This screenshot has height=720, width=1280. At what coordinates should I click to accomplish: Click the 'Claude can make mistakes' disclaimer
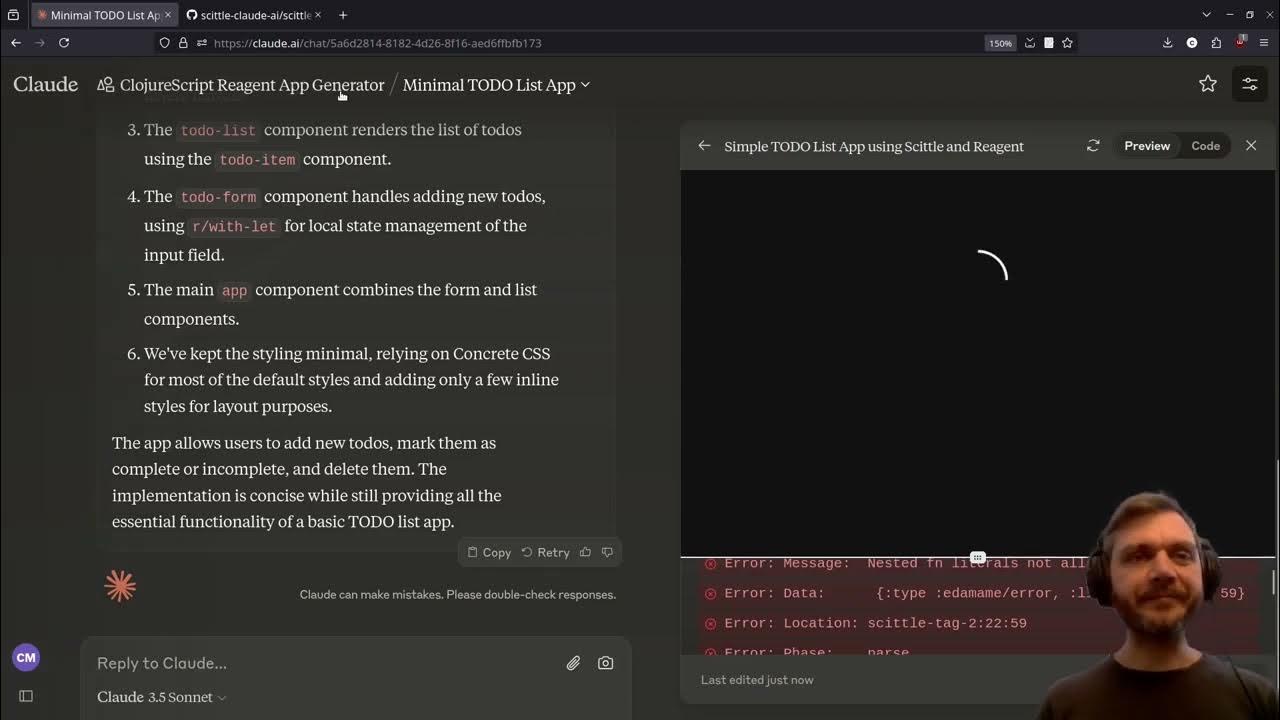coord(458,594)
